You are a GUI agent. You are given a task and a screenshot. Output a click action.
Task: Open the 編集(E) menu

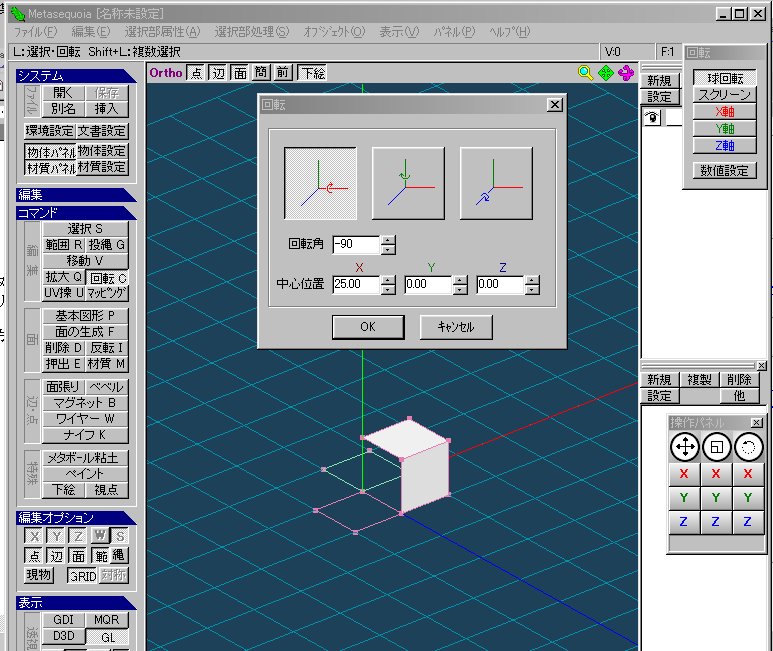91,32
